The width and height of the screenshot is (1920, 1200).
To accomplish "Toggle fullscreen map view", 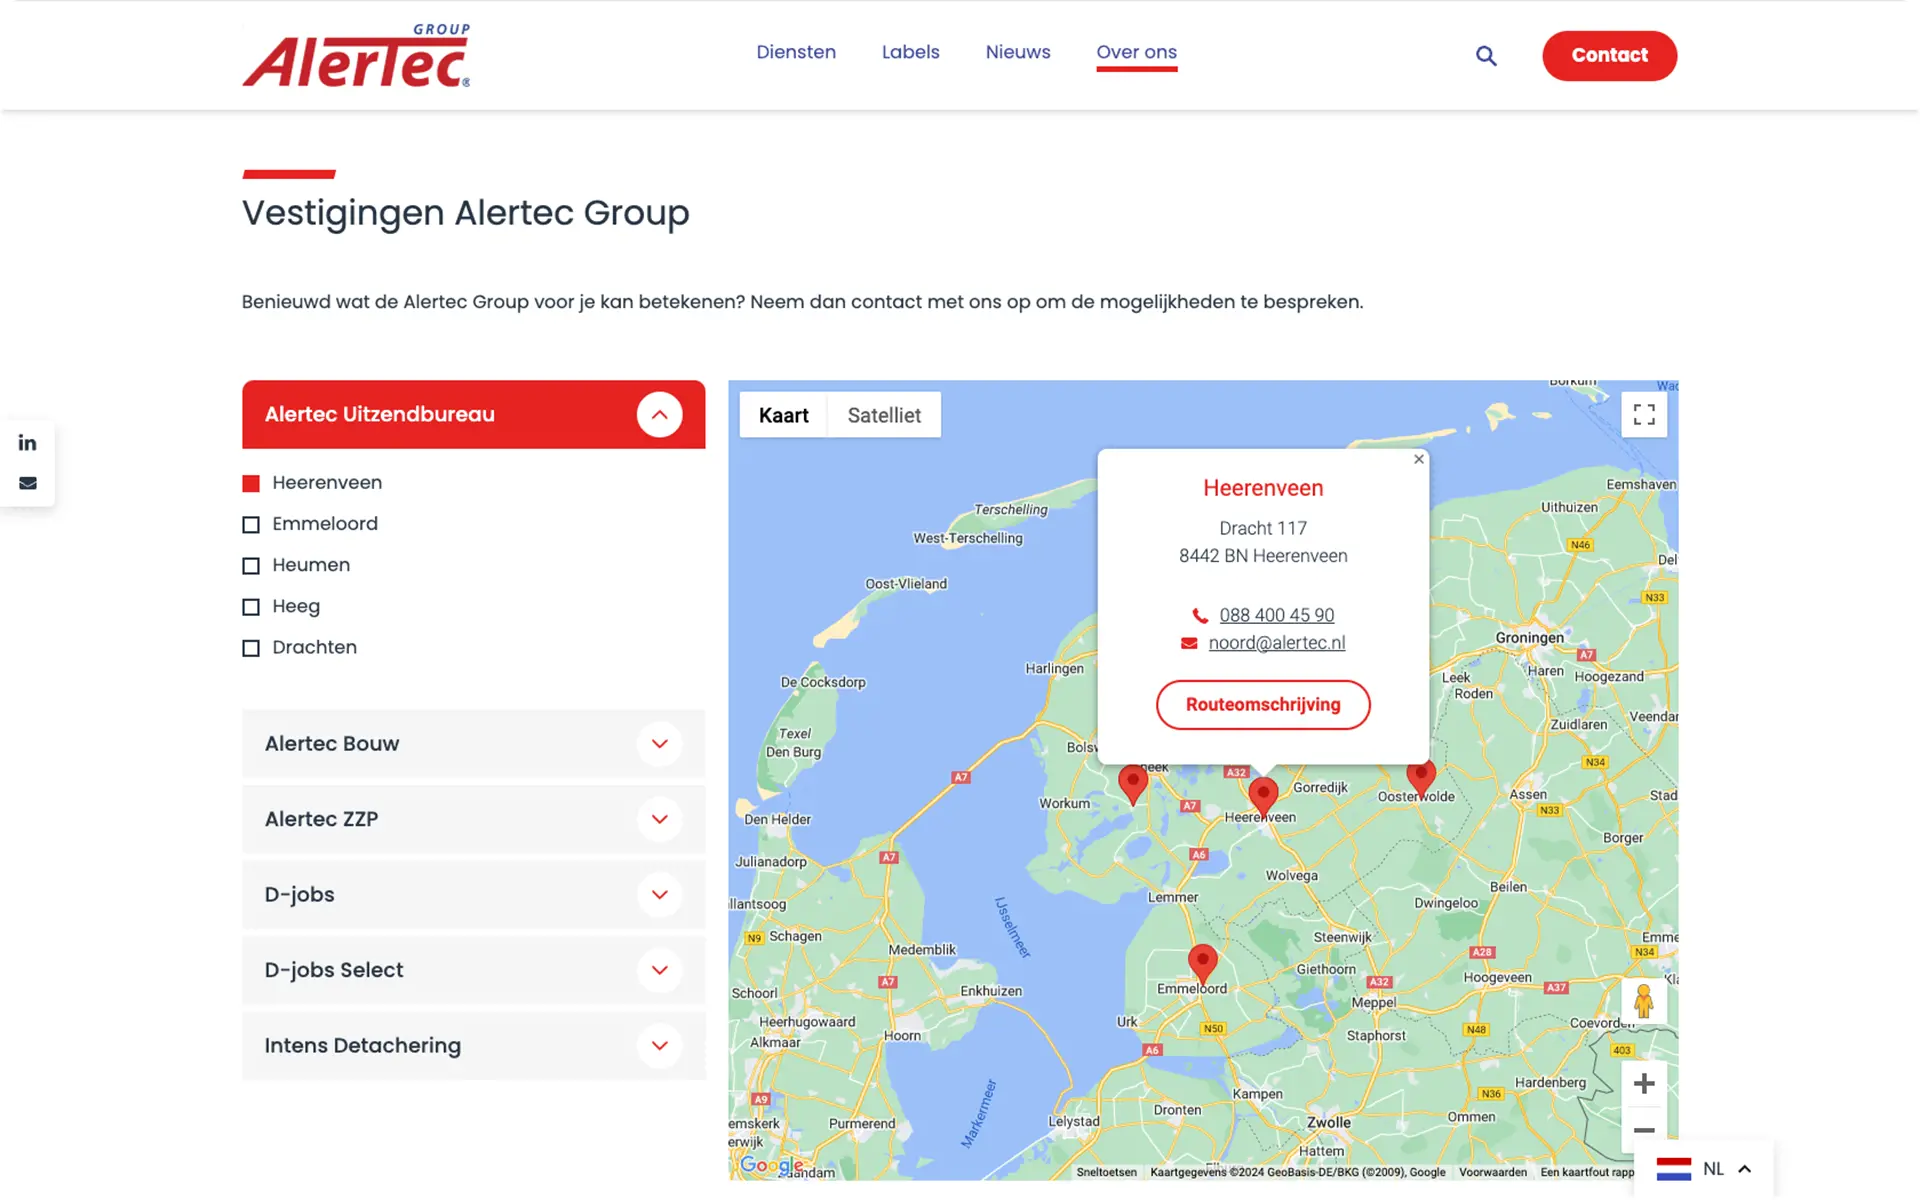I will coord(1644,415).
